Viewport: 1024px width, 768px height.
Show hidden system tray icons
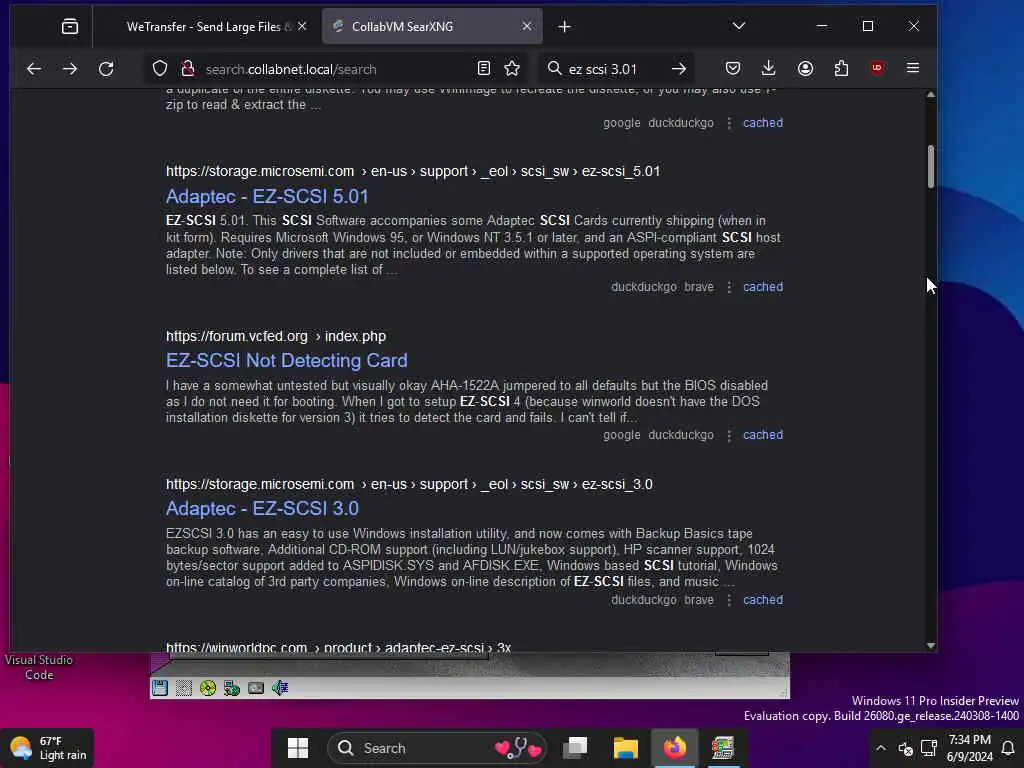coord(881,748)
